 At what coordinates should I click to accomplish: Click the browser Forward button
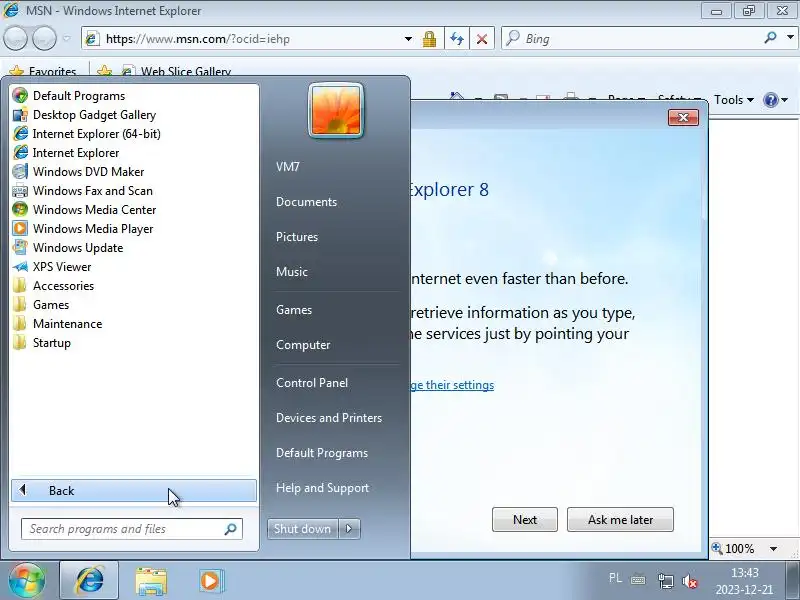click(44, 38)
